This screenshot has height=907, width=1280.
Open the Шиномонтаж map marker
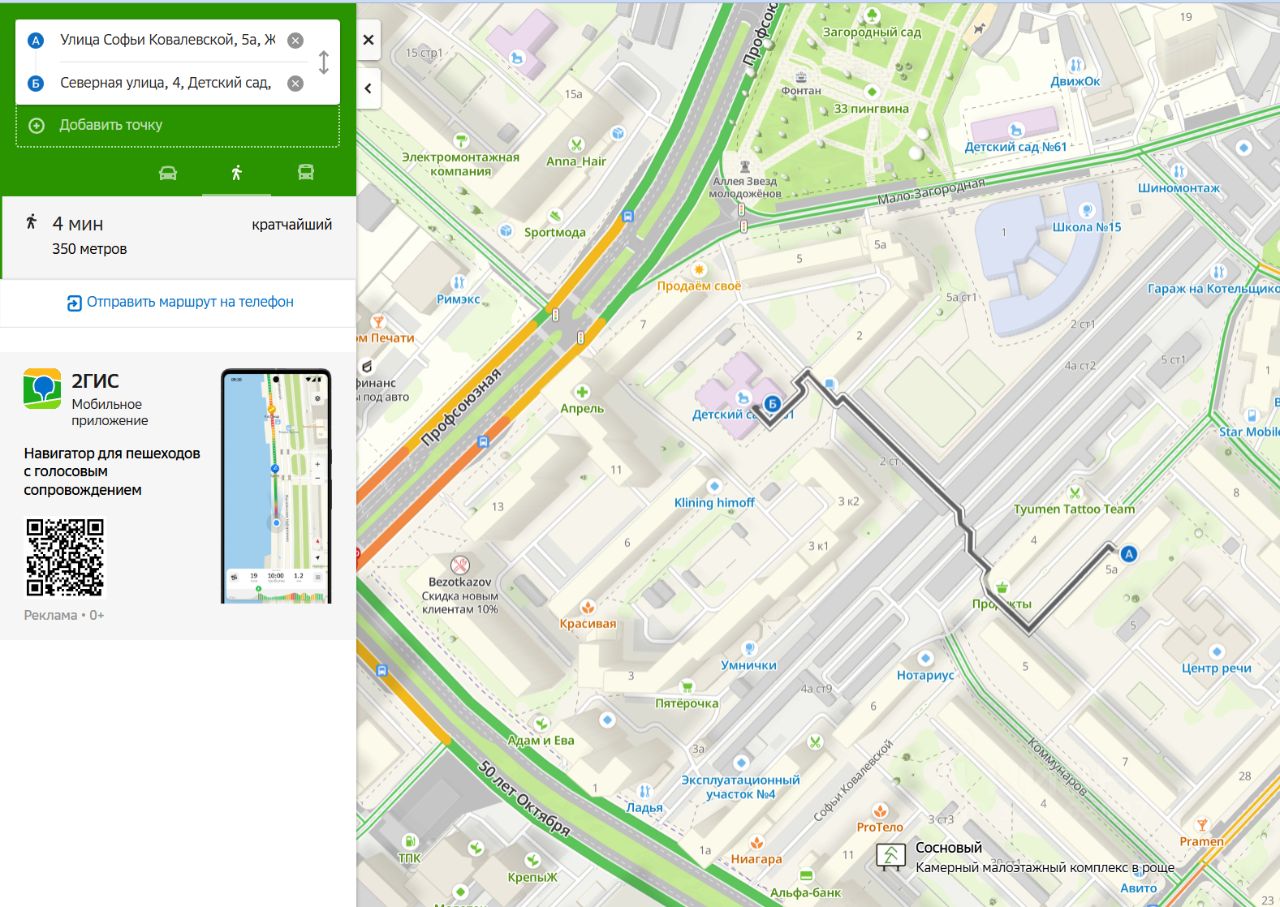pyautogui.click(x=1178, y=171)
